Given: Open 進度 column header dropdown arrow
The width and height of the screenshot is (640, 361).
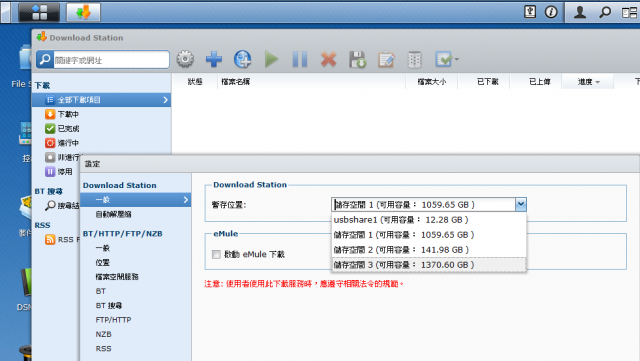Looking at the screenshot, I should 598,82.
